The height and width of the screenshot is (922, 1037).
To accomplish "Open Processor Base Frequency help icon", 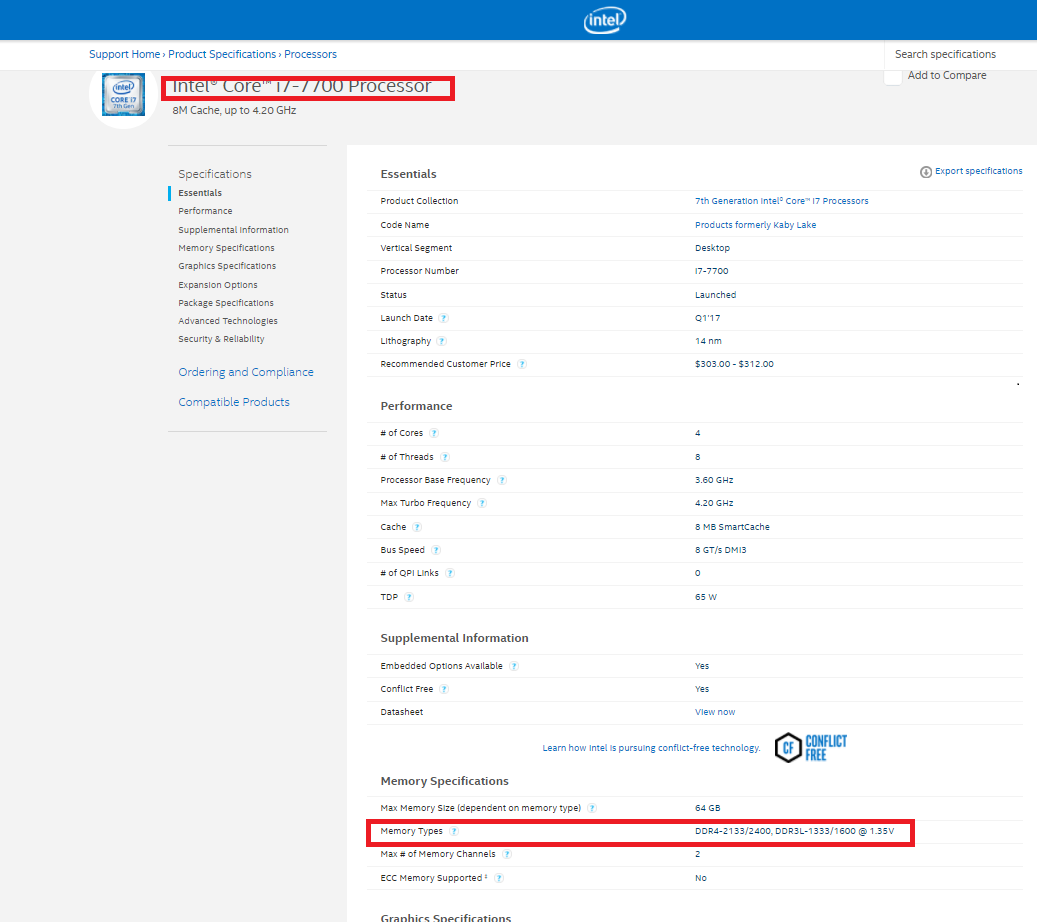I will point(502,480).
